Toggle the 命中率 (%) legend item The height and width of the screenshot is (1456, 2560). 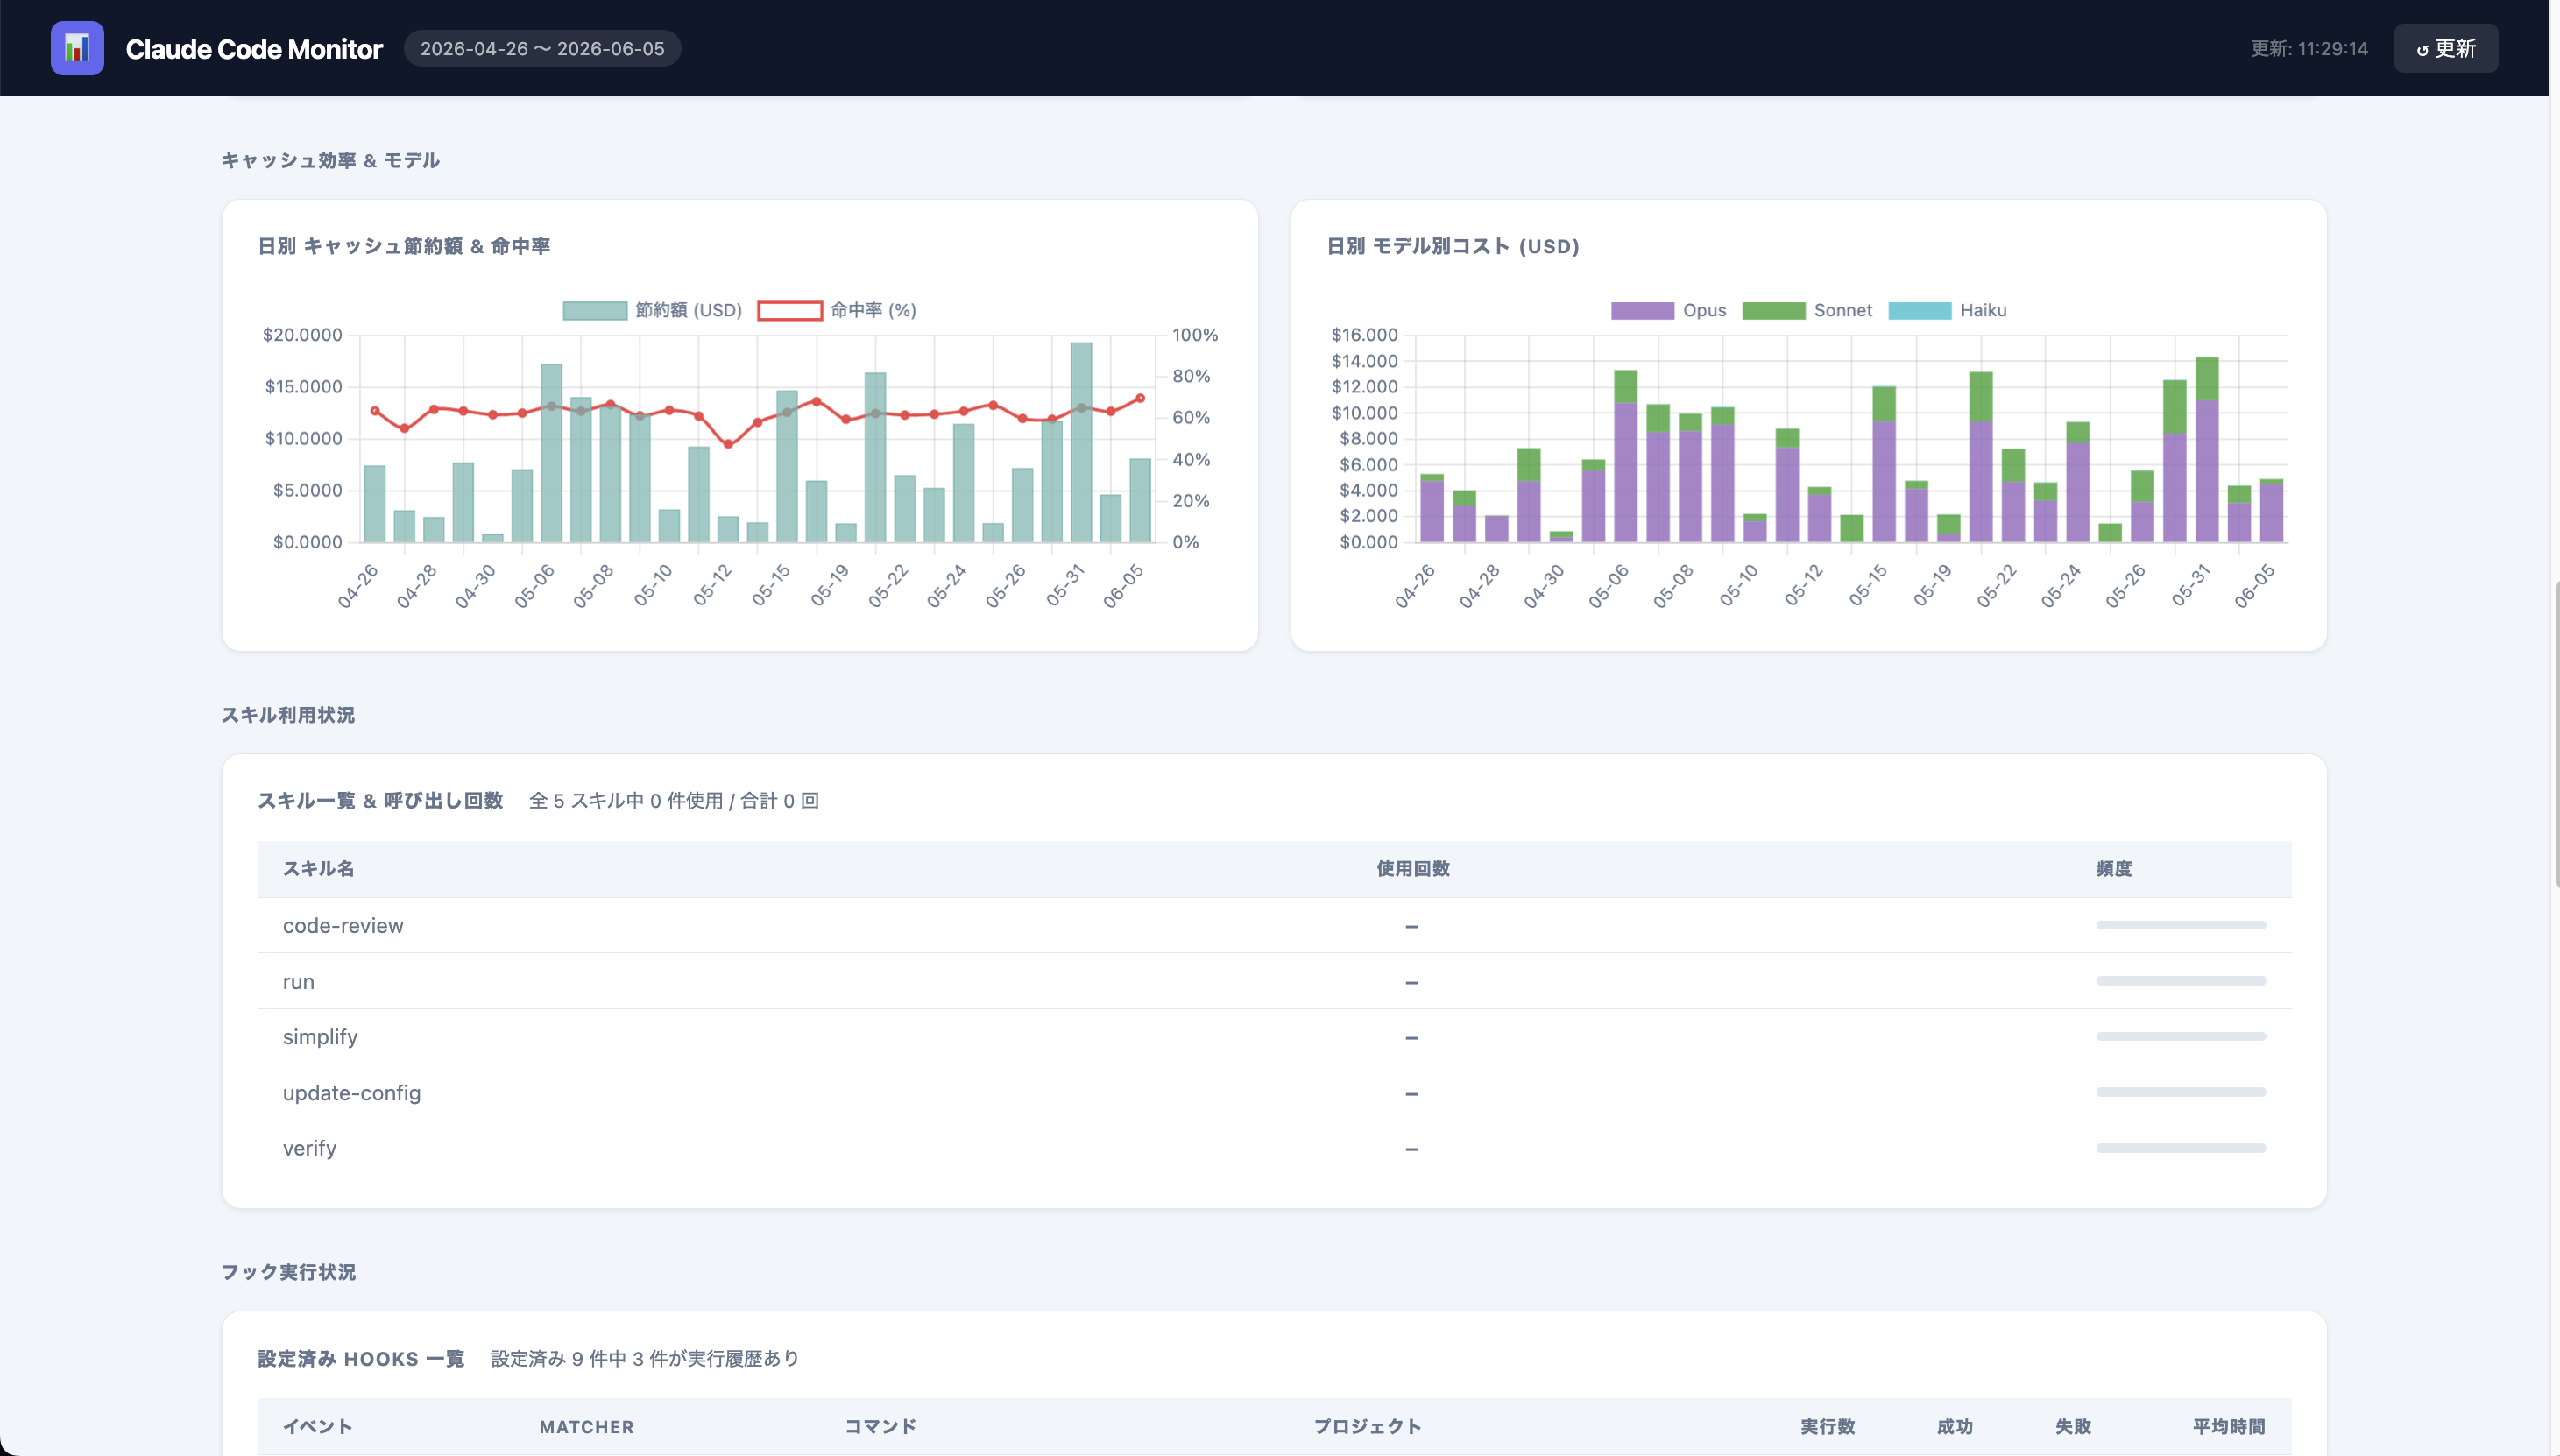point(837,310)
